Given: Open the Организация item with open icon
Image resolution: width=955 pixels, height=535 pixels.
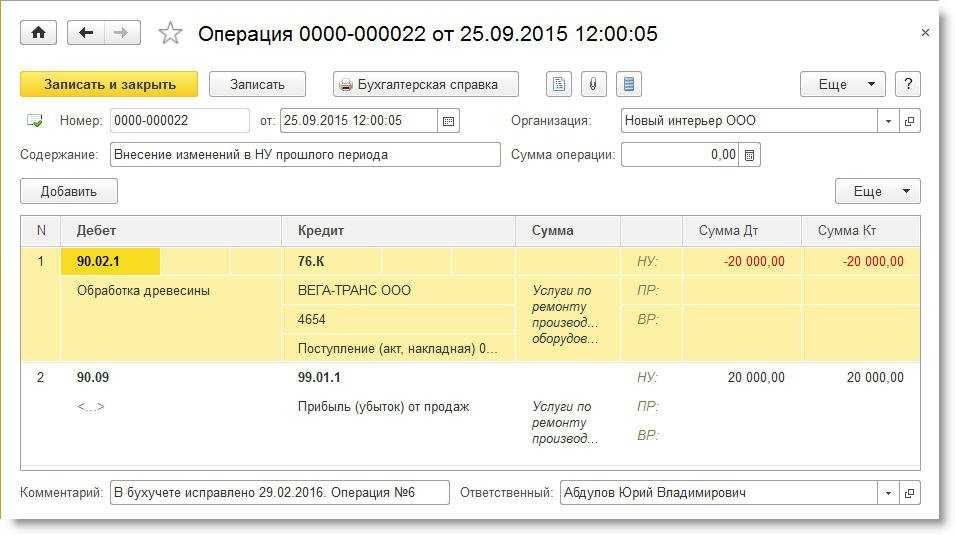Looking at the screenshot, I should (x=909, y=121).
